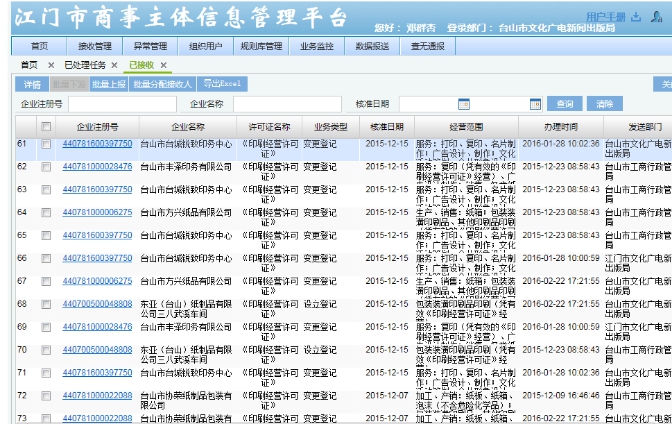The image size is (672, 424).
Task: Toggle the select-all checkbox in the table header
Action: point(46,126)
